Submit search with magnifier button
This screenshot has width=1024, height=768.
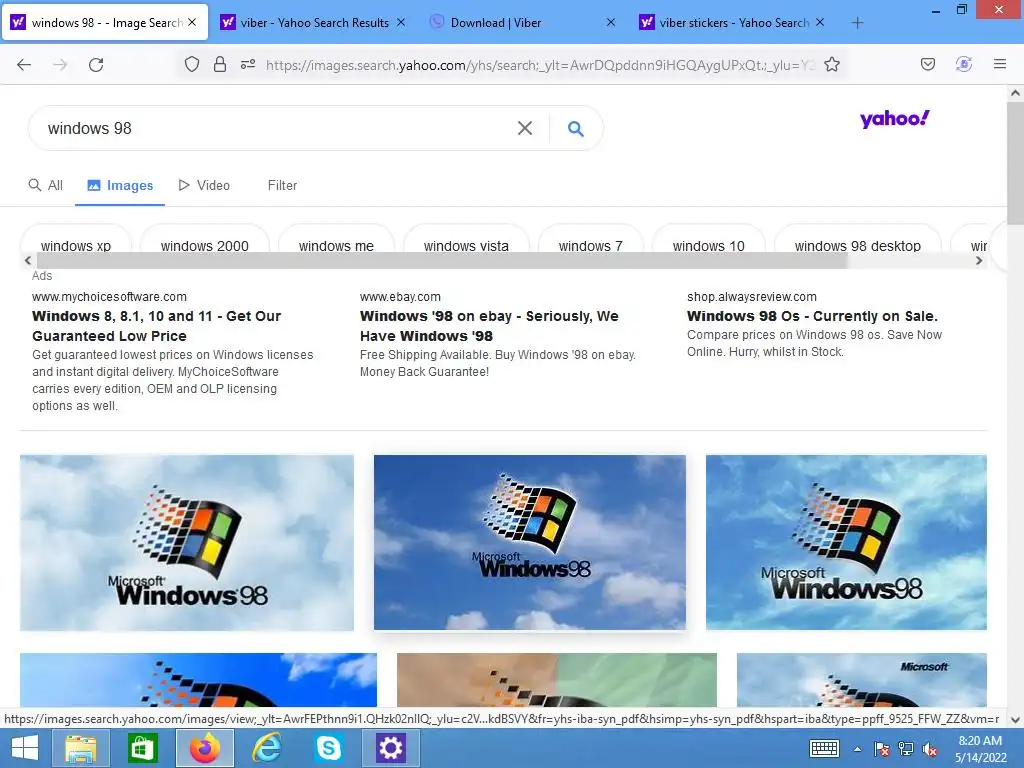click(x=575, y=129)
